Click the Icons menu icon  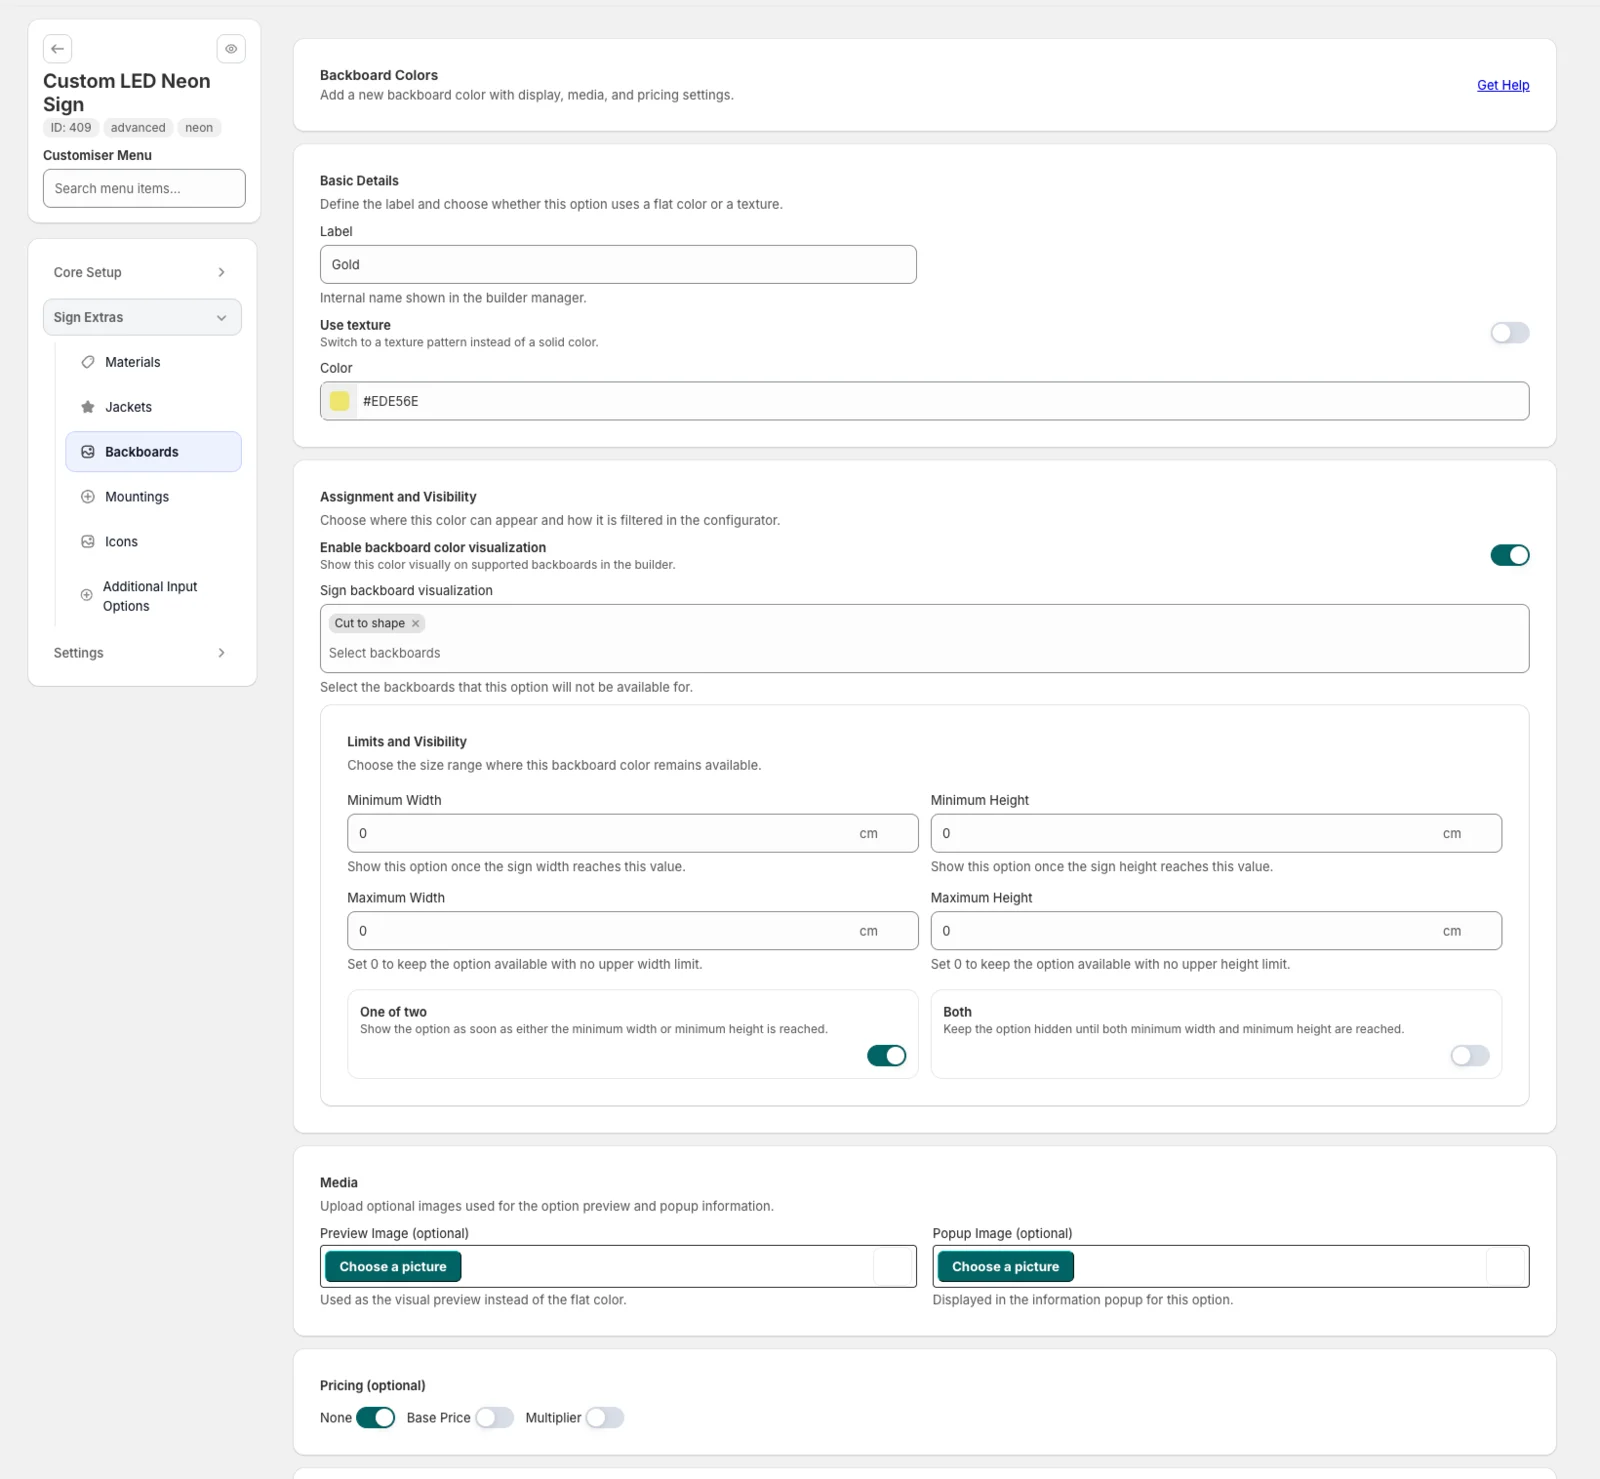pyautogui.click(x=88, y=542)
